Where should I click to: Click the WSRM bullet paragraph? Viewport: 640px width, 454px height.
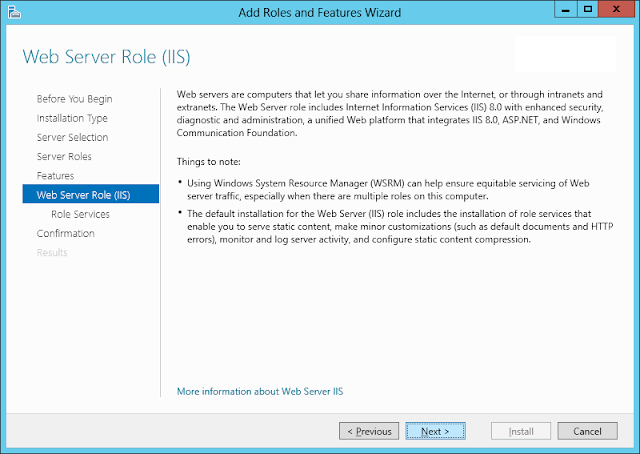click(388, 190)
